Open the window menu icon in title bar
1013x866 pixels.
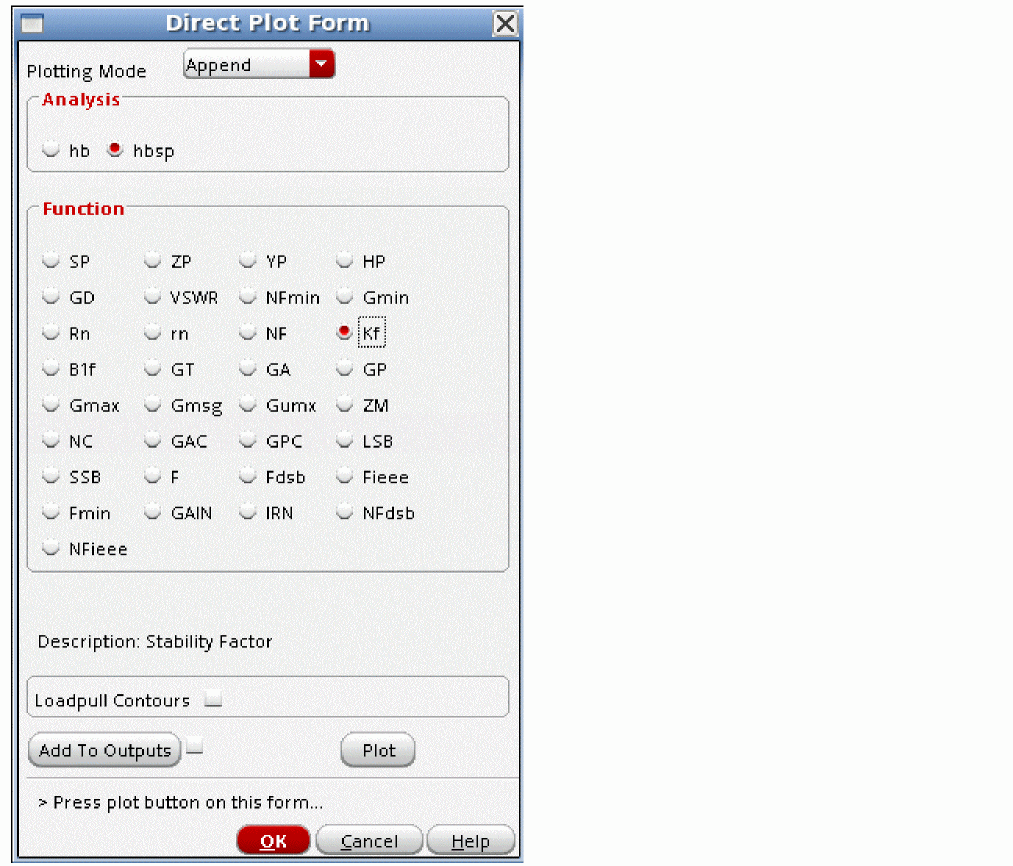click(x=32, y=24)
